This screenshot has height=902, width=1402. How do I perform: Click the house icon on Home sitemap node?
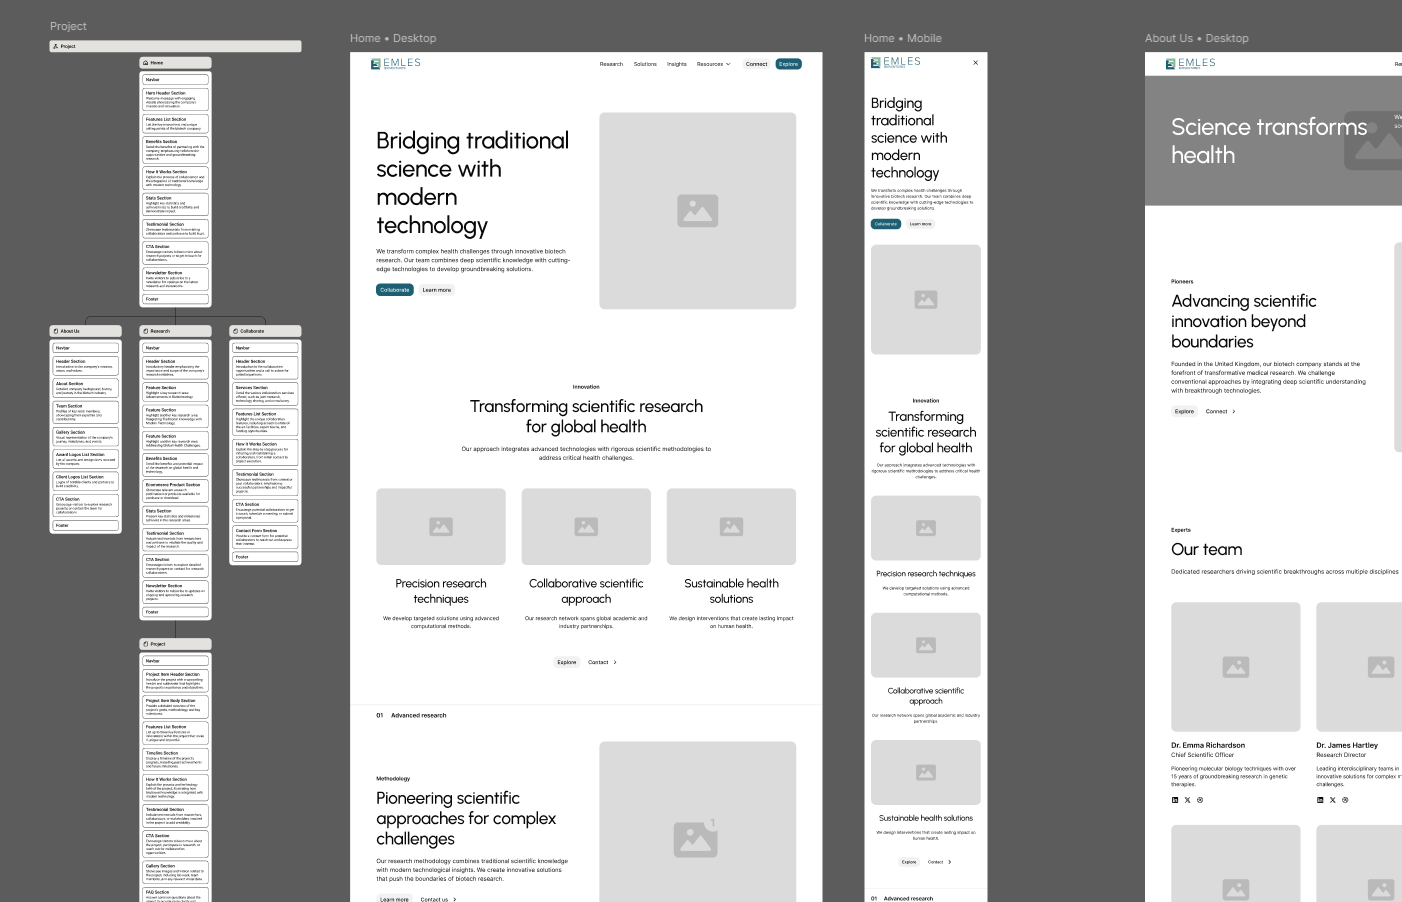click(146, 63)
